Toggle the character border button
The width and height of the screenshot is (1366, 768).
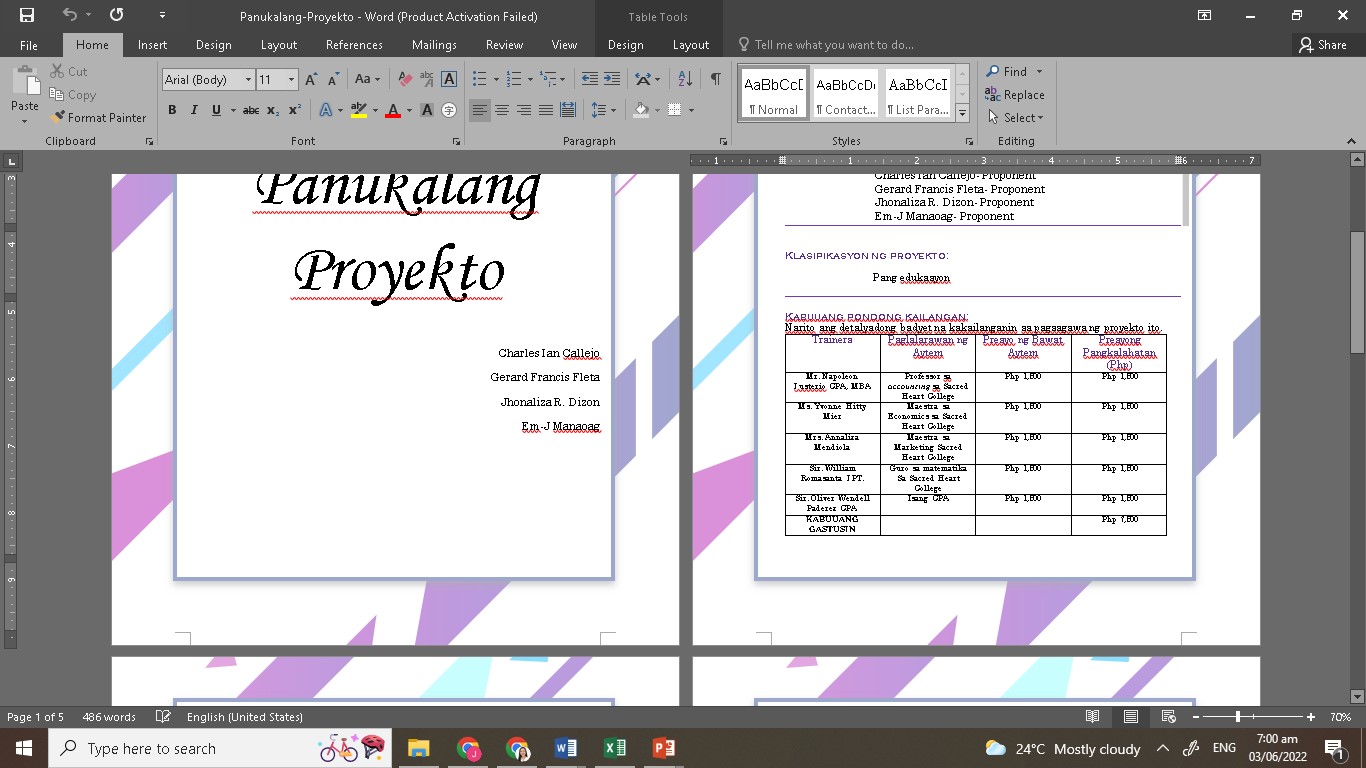pyautogui.click(x=449, y=79)
